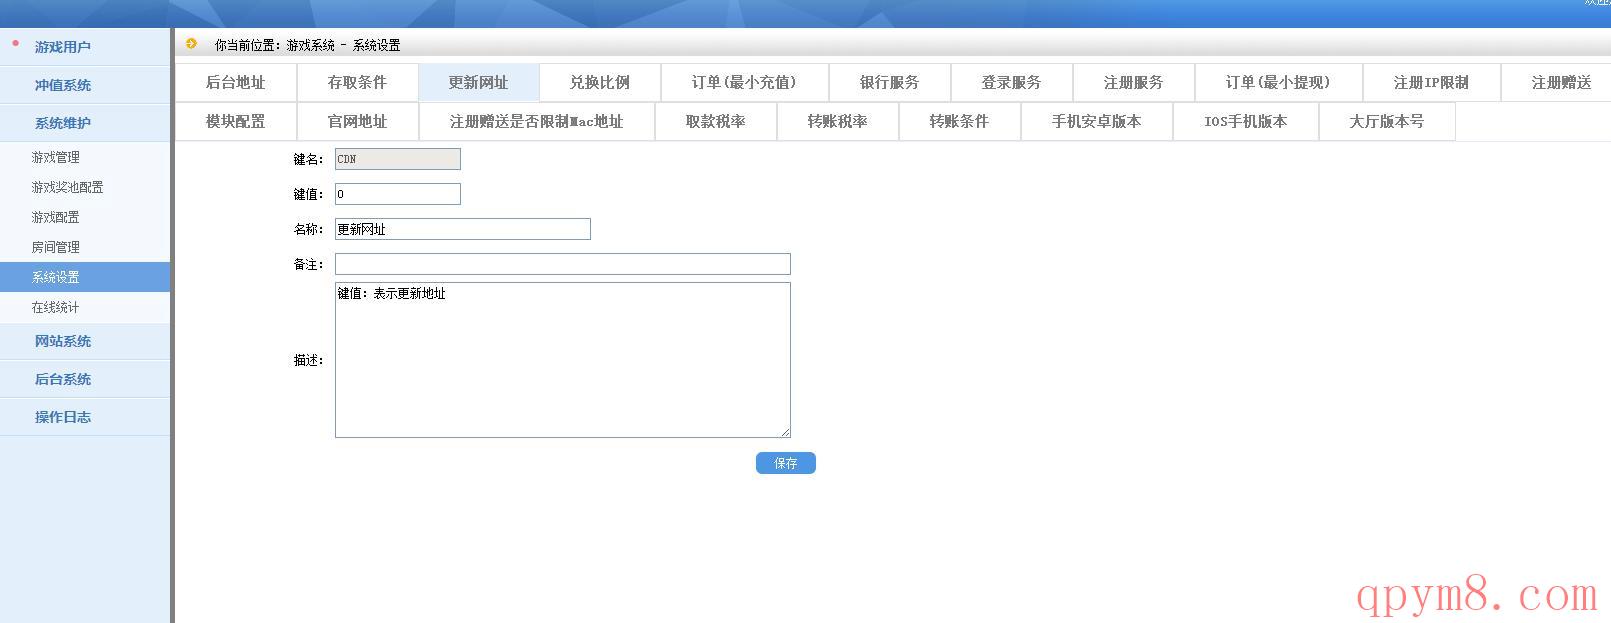Open the 后台地址 tab

236,83
